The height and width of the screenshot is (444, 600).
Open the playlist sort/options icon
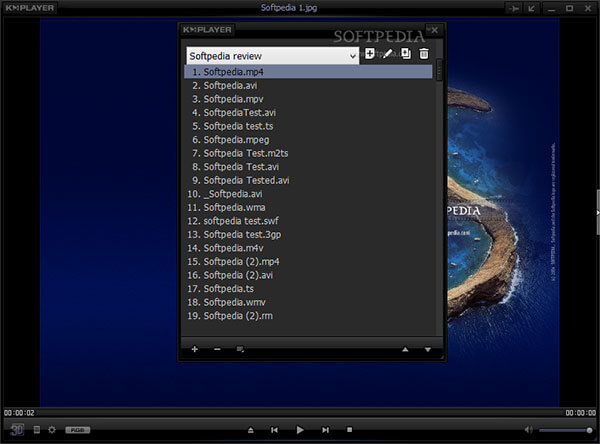(240, 349)
